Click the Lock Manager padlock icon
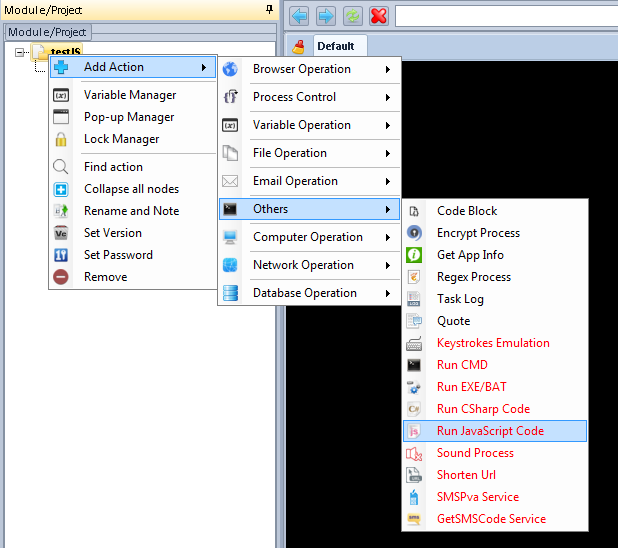Viewport: 618px width, 548px height. [x=61, y=139]
